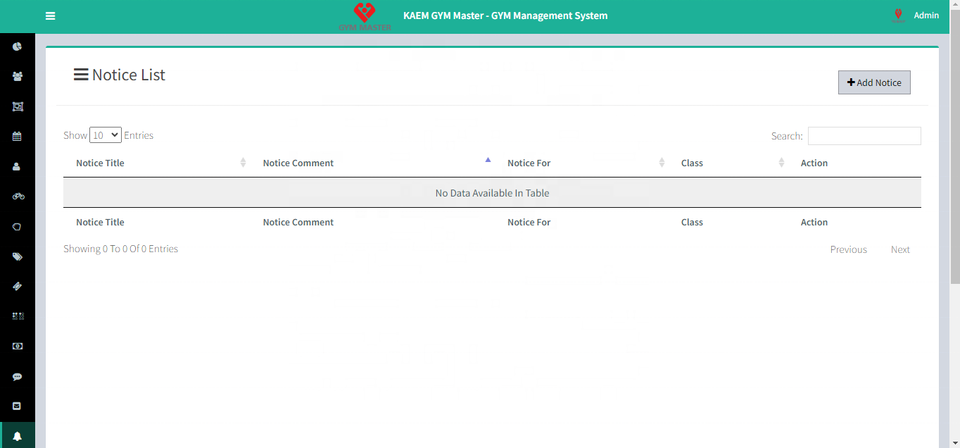
Task: Sort table by Notice Title column header
Action: tap(100, 163)
